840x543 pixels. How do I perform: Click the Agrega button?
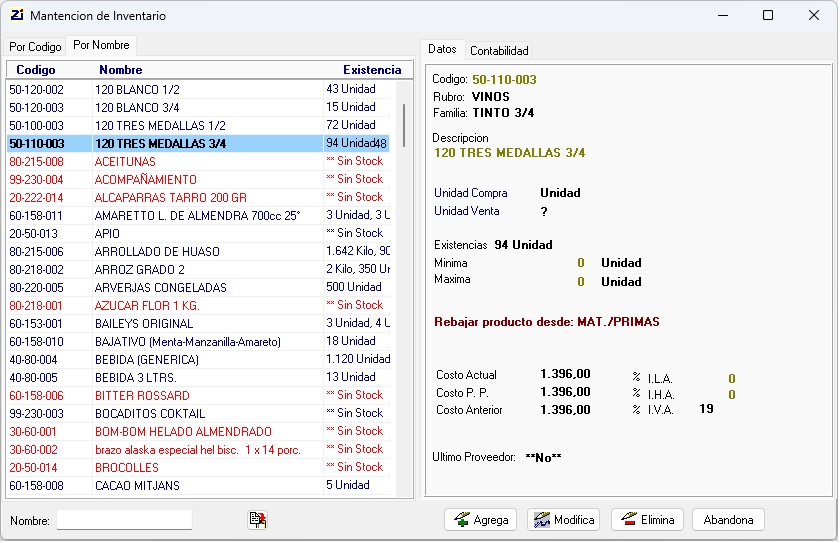pos(481,520)
